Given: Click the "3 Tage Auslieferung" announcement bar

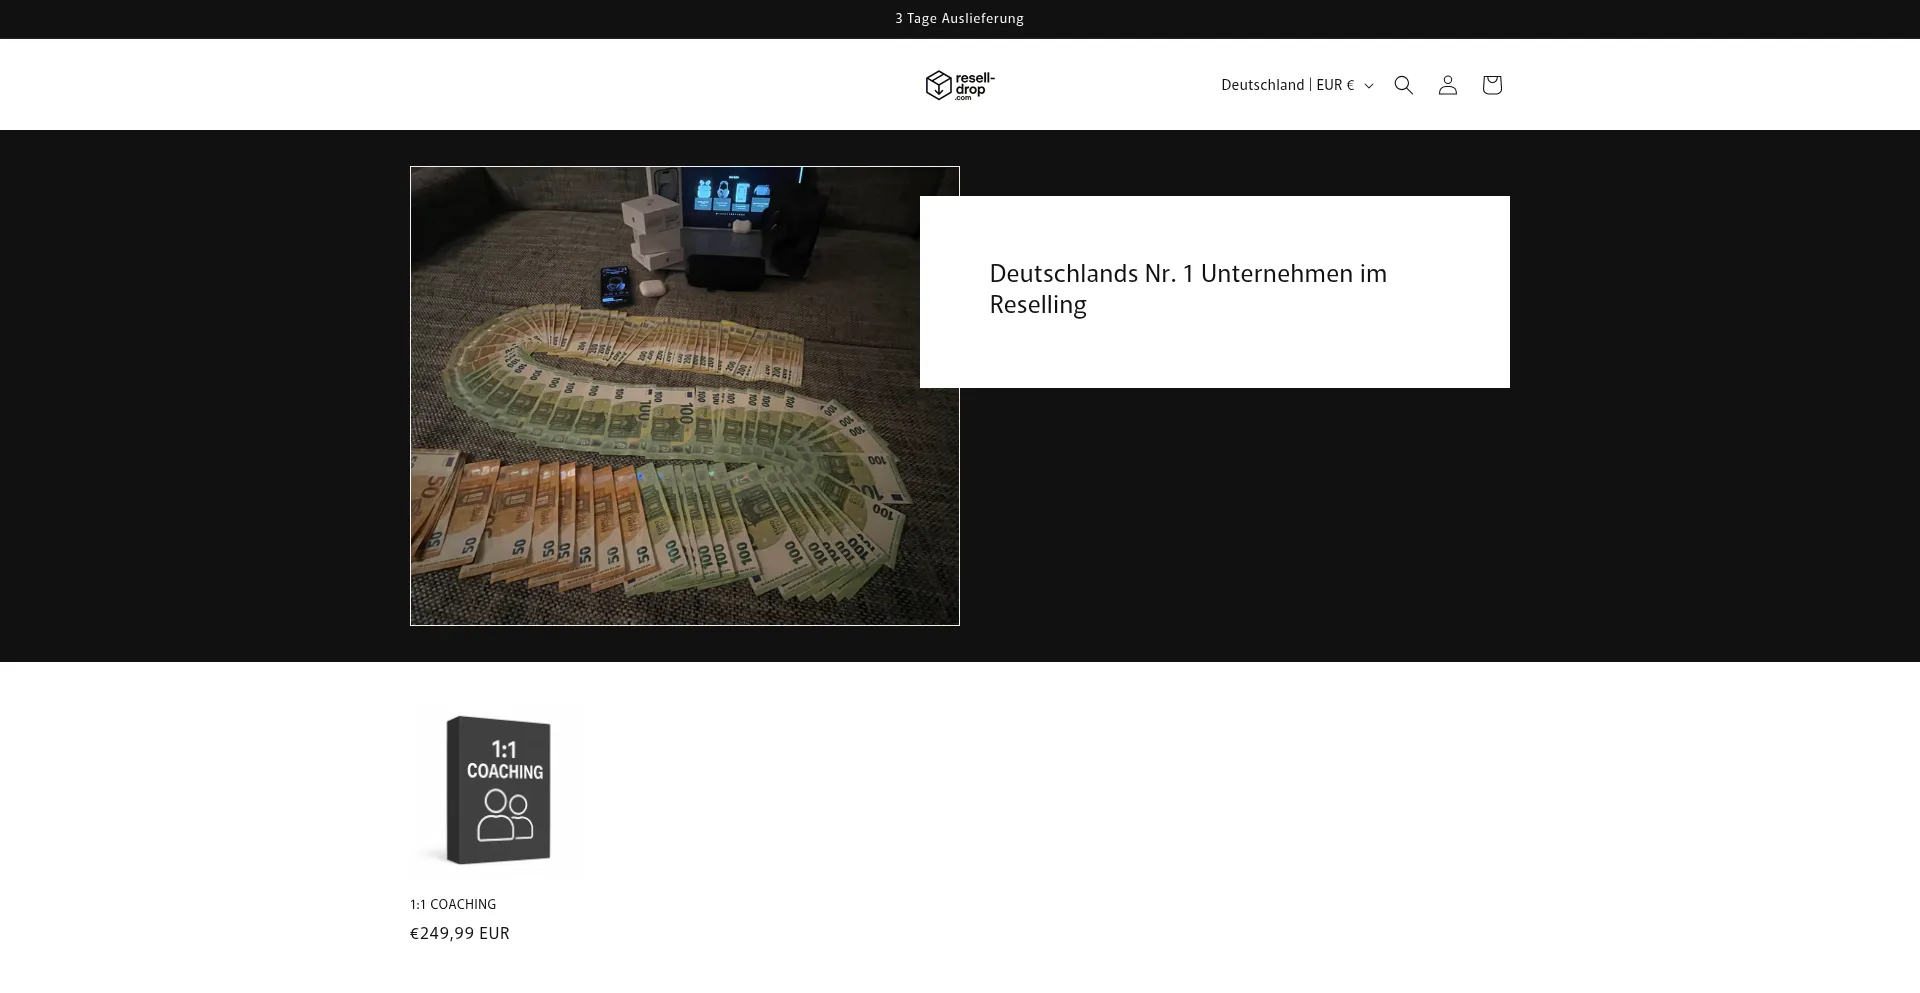Looking at the screenshot, I should coord(959,18).
